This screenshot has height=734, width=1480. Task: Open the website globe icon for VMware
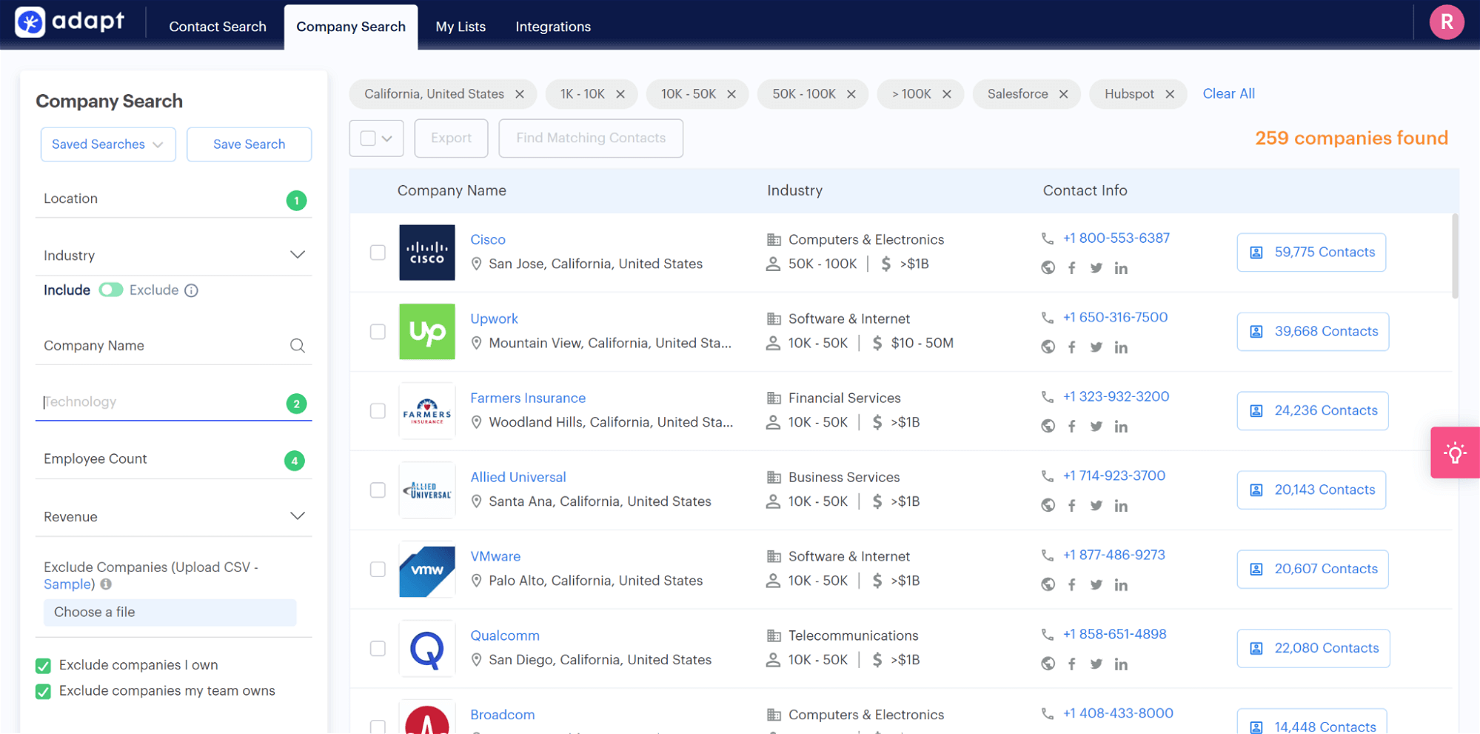coord(1047,584)
